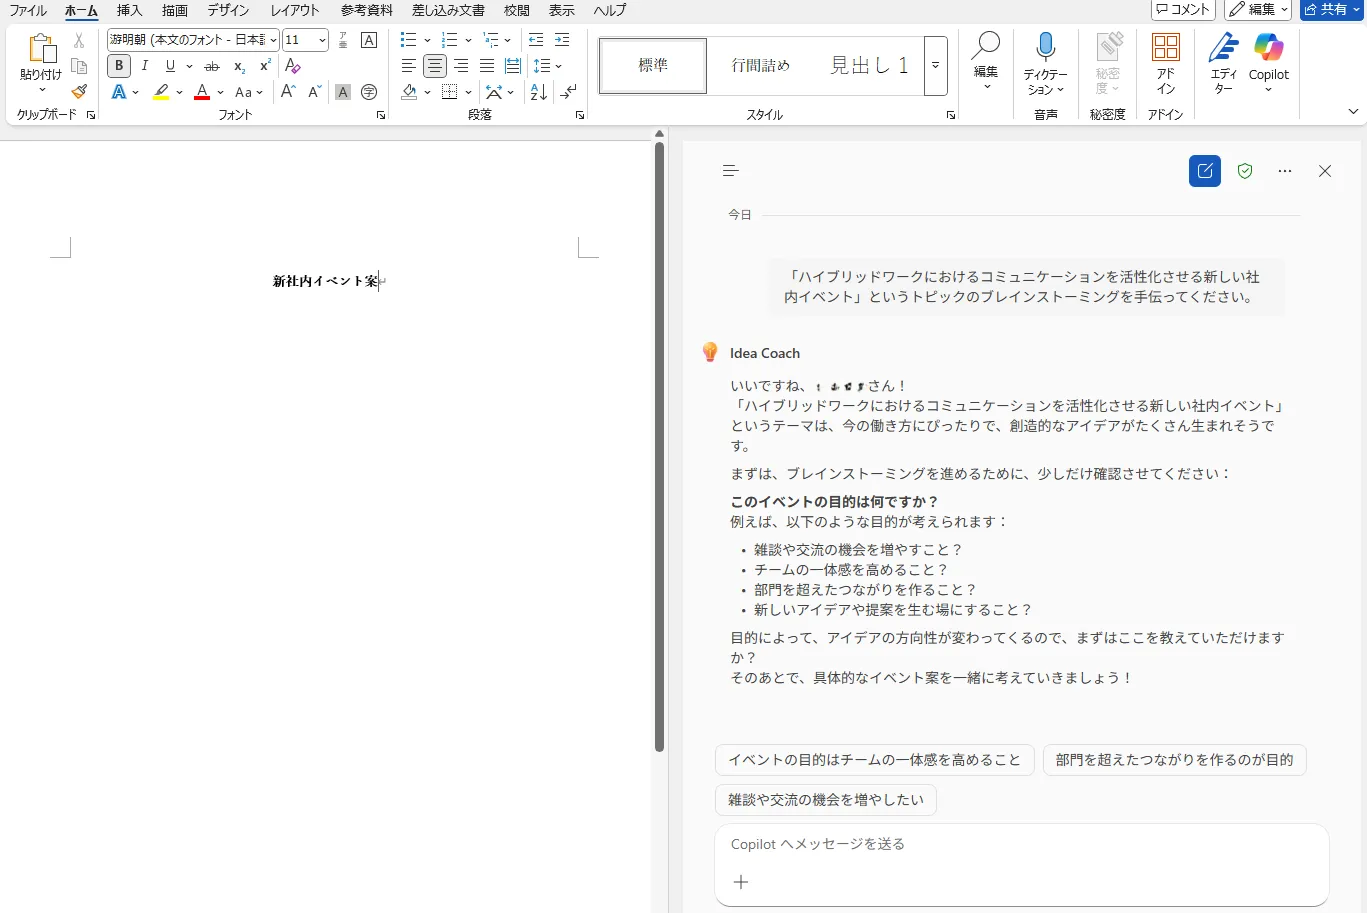Open the font size dropdown
This screenshot has height=913, width=1367.
(321, 40)
